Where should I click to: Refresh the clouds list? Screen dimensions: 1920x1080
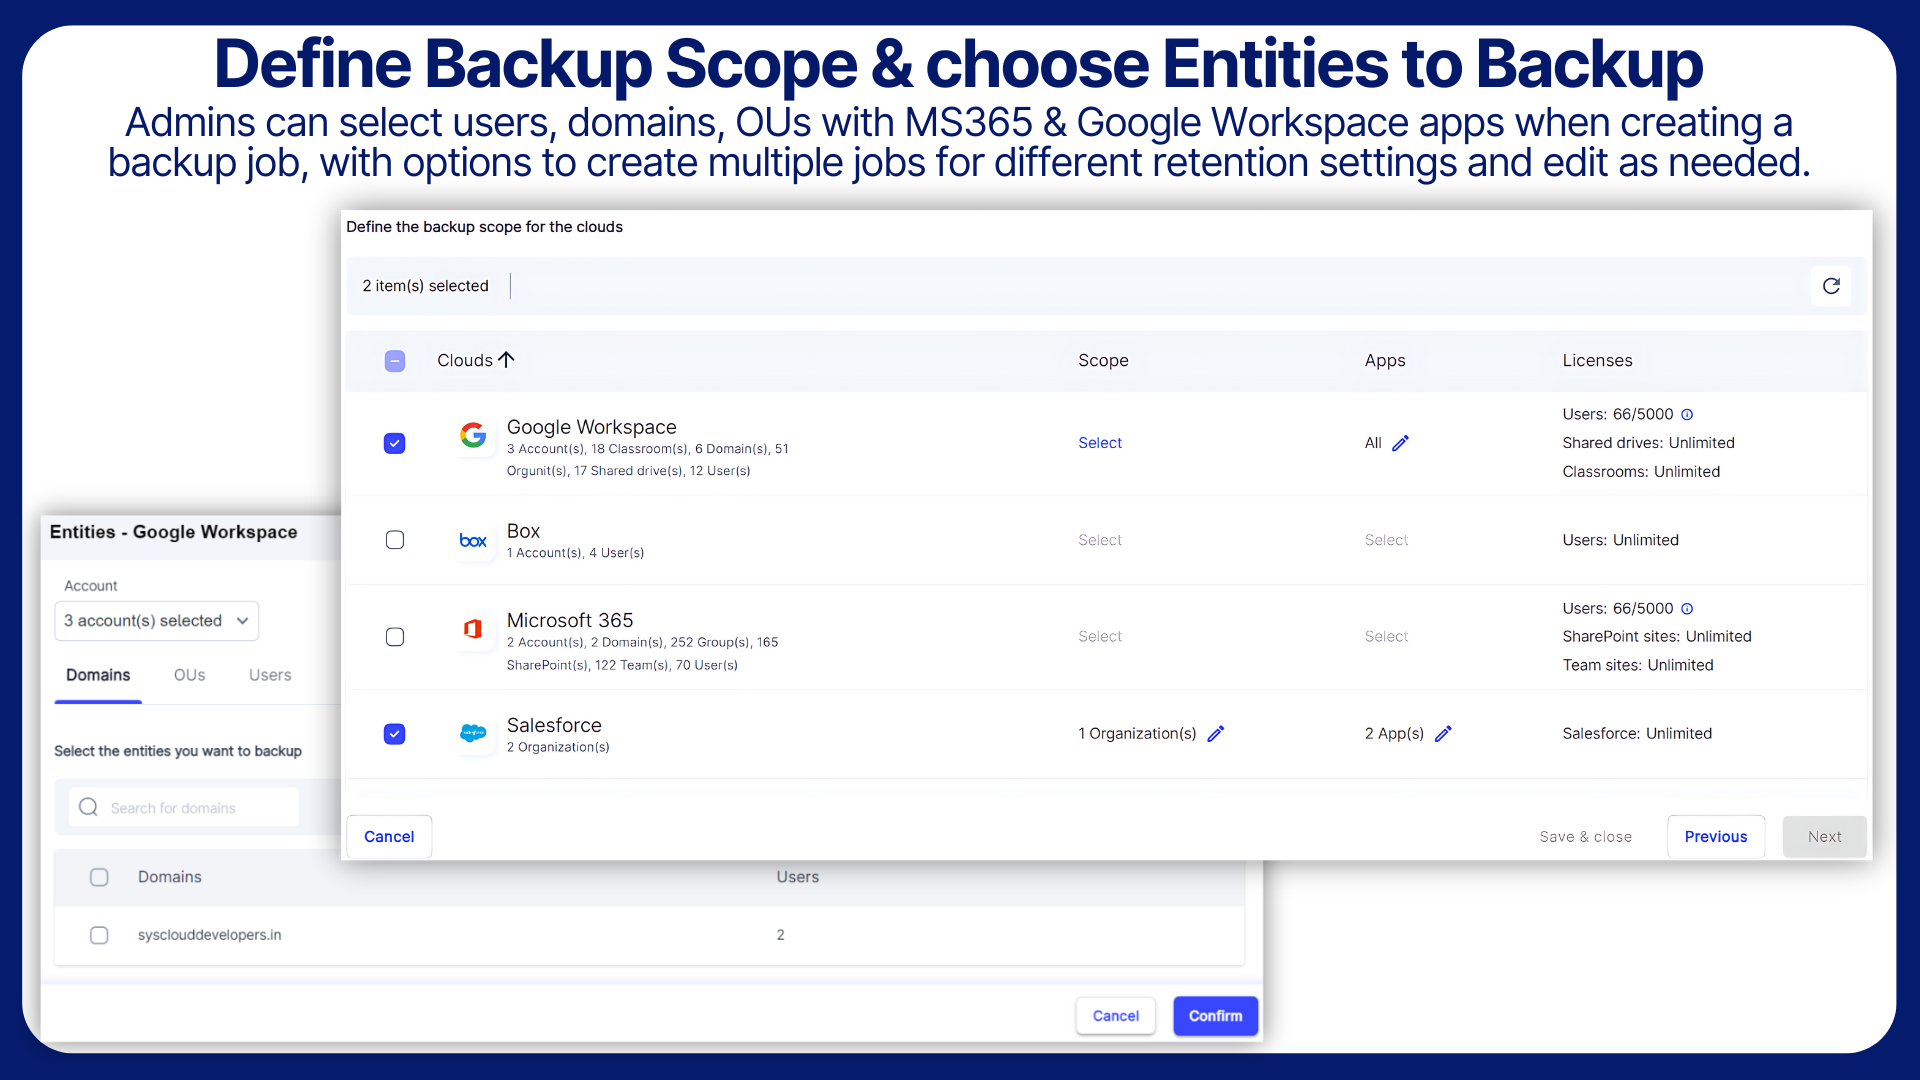coord(1832,286)
